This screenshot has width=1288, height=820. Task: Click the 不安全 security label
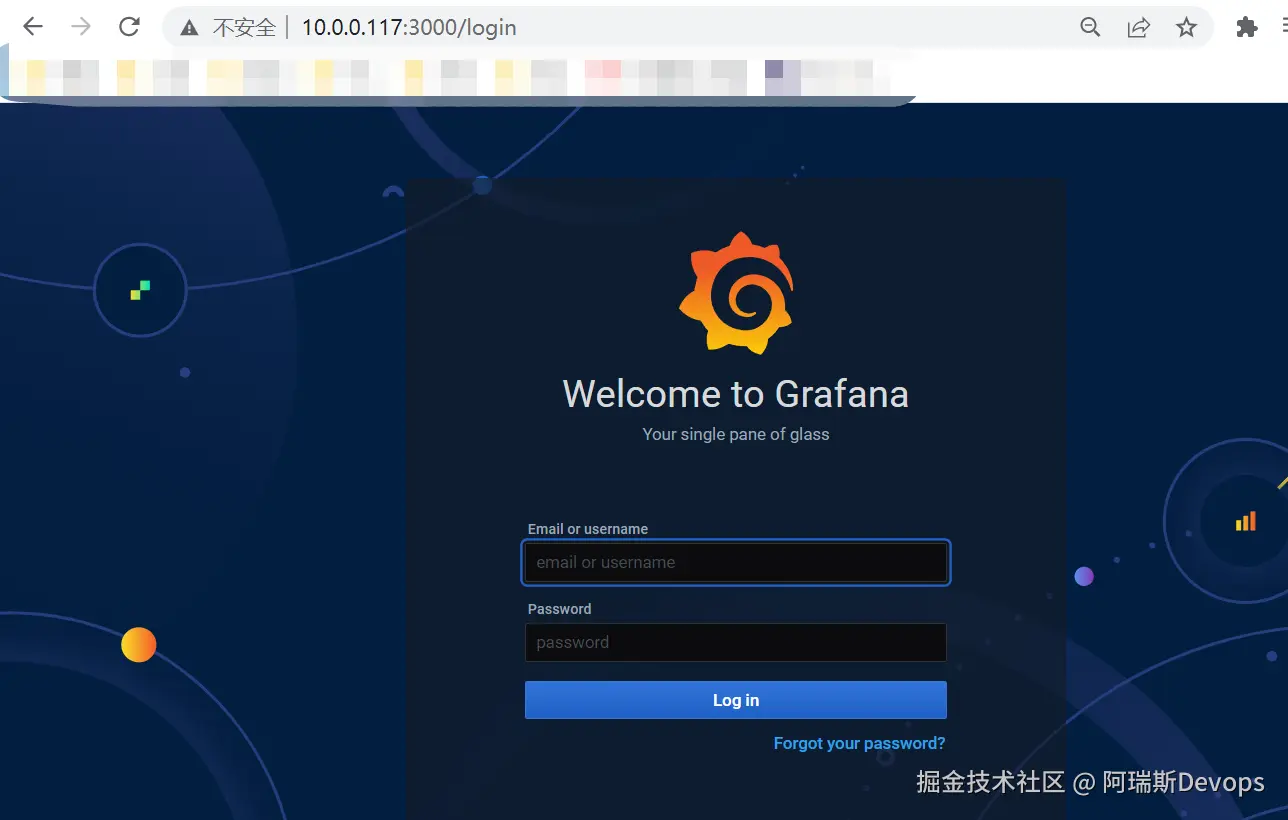click(x=244, y=28)
